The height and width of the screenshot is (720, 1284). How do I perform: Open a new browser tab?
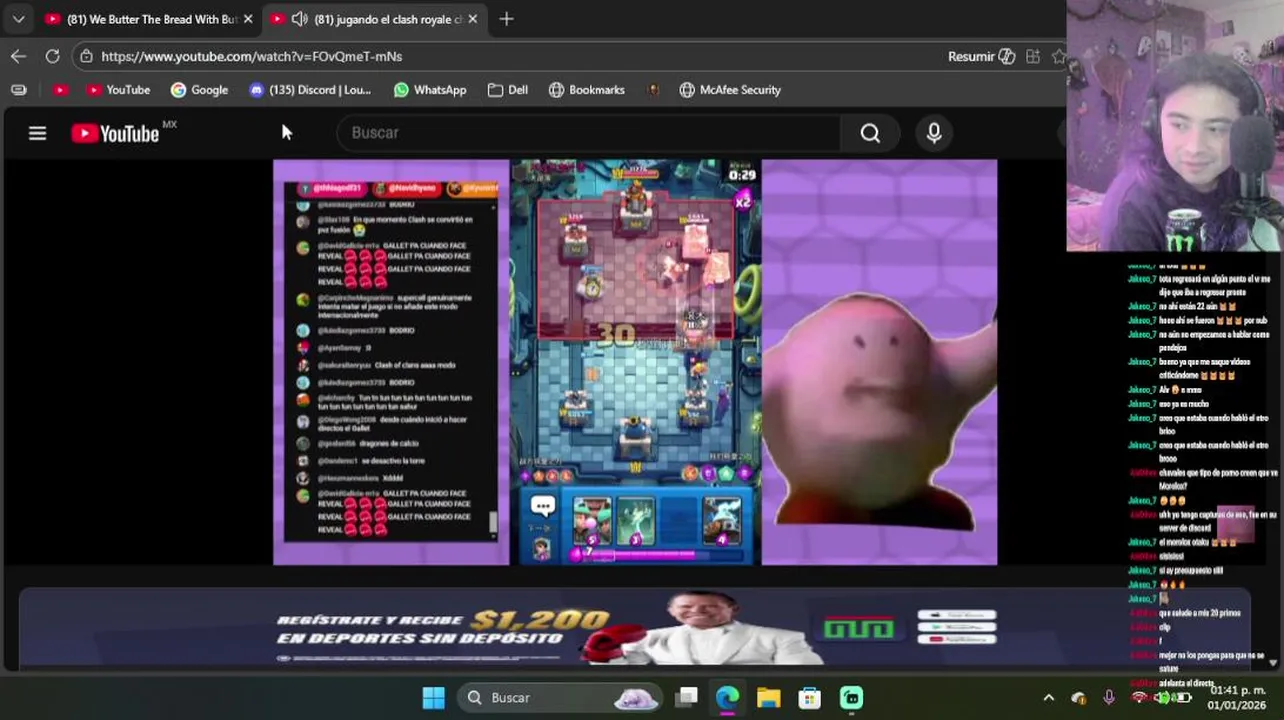click(506, 19)
